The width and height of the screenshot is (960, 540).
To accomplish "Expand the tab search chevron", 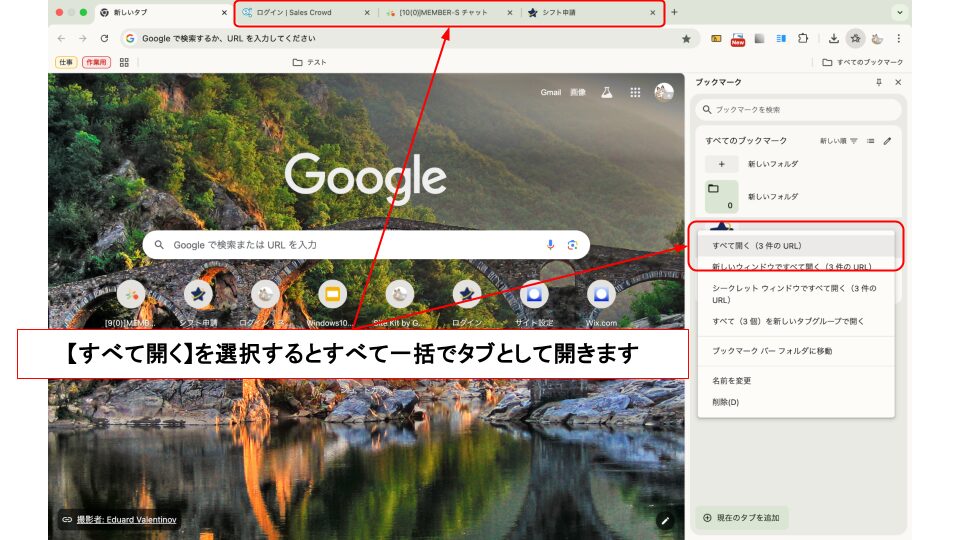I will pyautogui.click(x=899, y=12).
